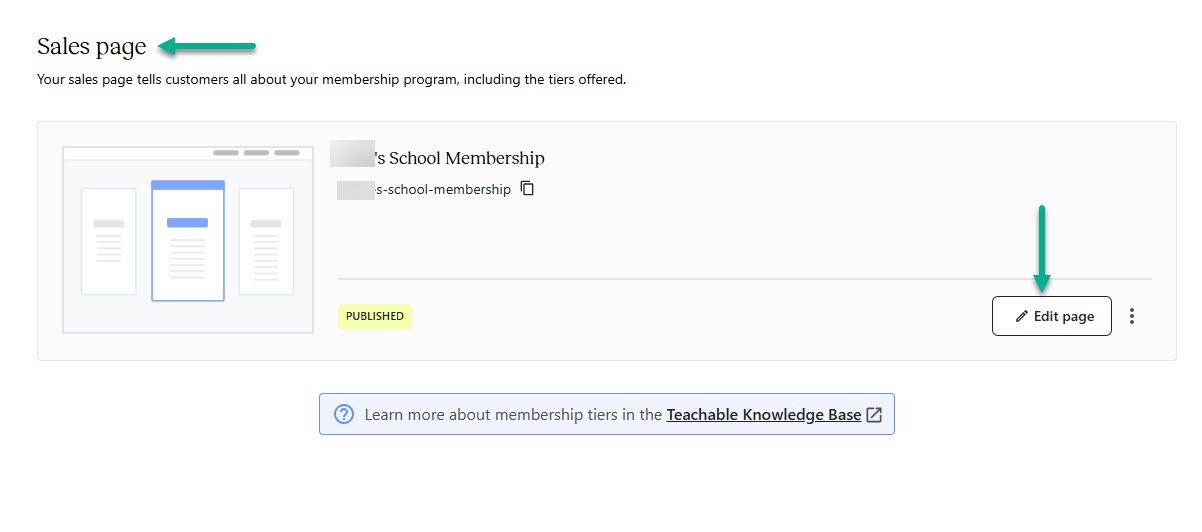Select the highlighted middle tier in thumbnail
The image size is (1202, 532).
click(188, 240)
